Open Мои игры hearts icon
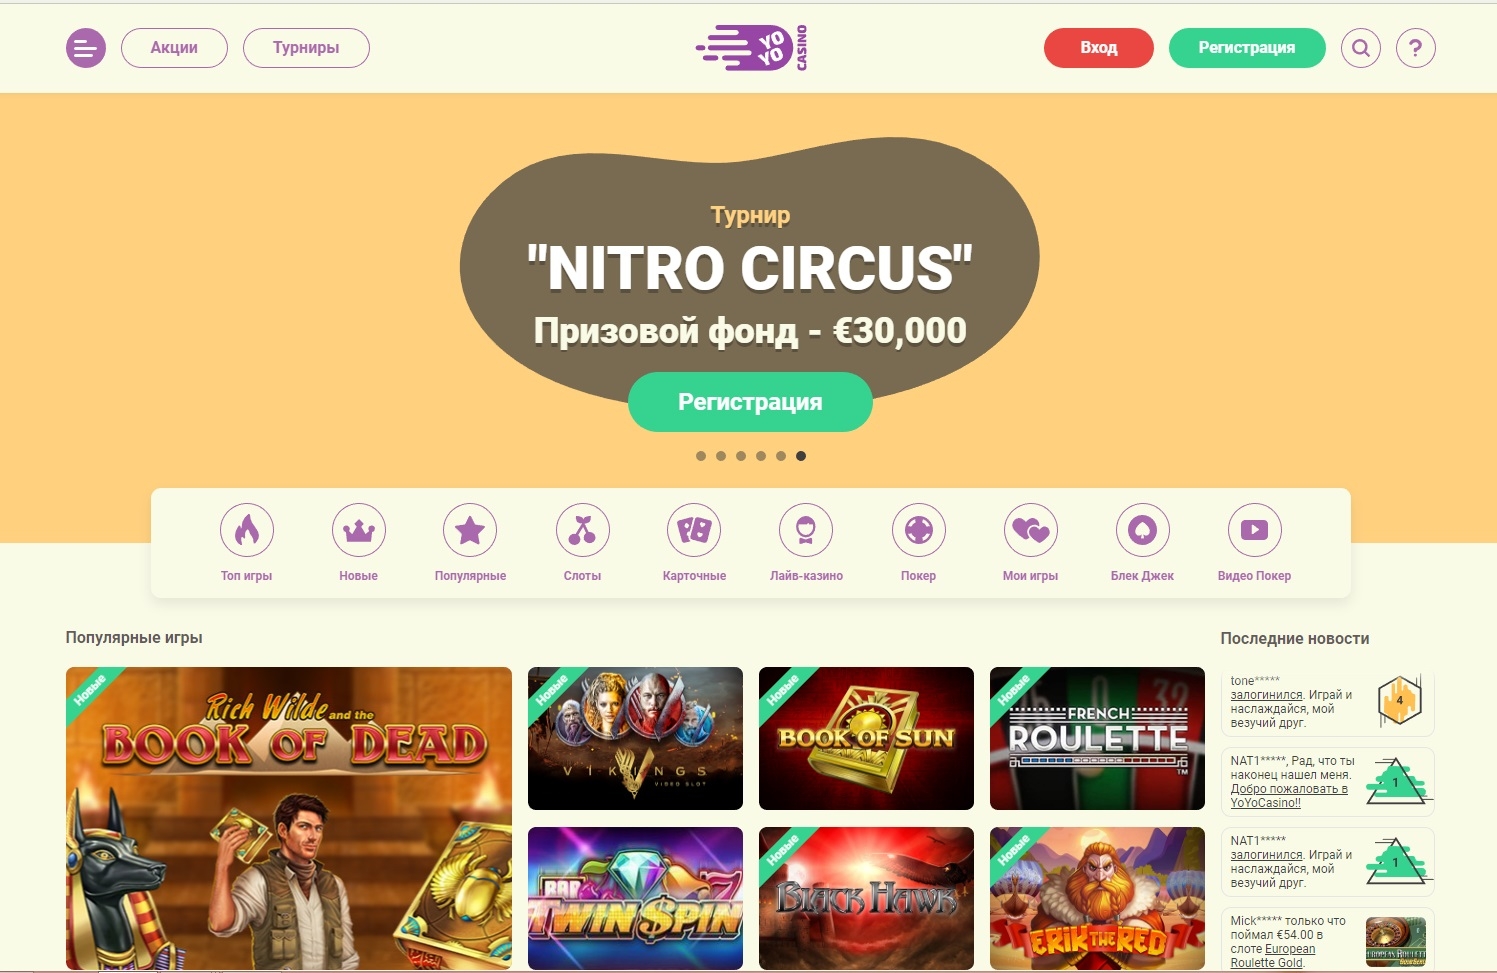The width and height of the screenshot is (1497, 973). (x=1030, y=530)
